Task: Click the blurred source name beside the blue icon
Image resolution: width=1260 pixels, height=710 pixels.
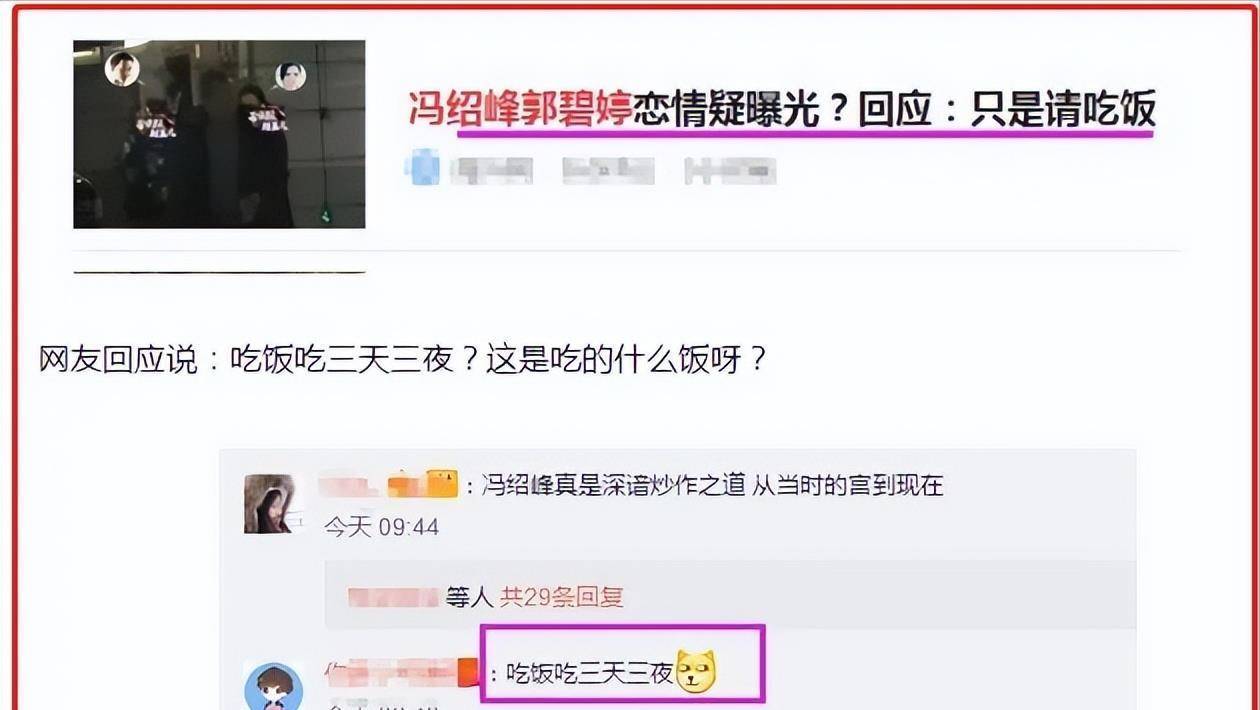Action: pyautogui.click(x=490, y=171)
